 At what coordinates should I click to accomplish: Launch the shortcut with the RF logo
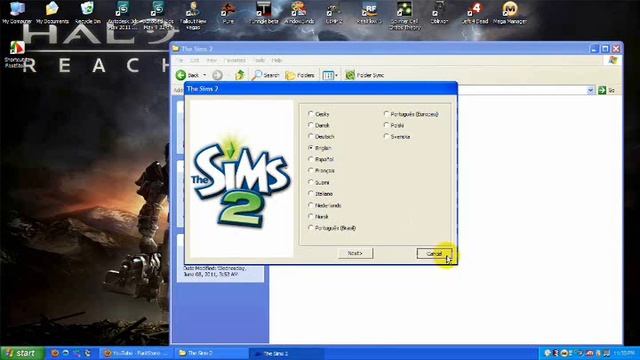click(369, 13)
